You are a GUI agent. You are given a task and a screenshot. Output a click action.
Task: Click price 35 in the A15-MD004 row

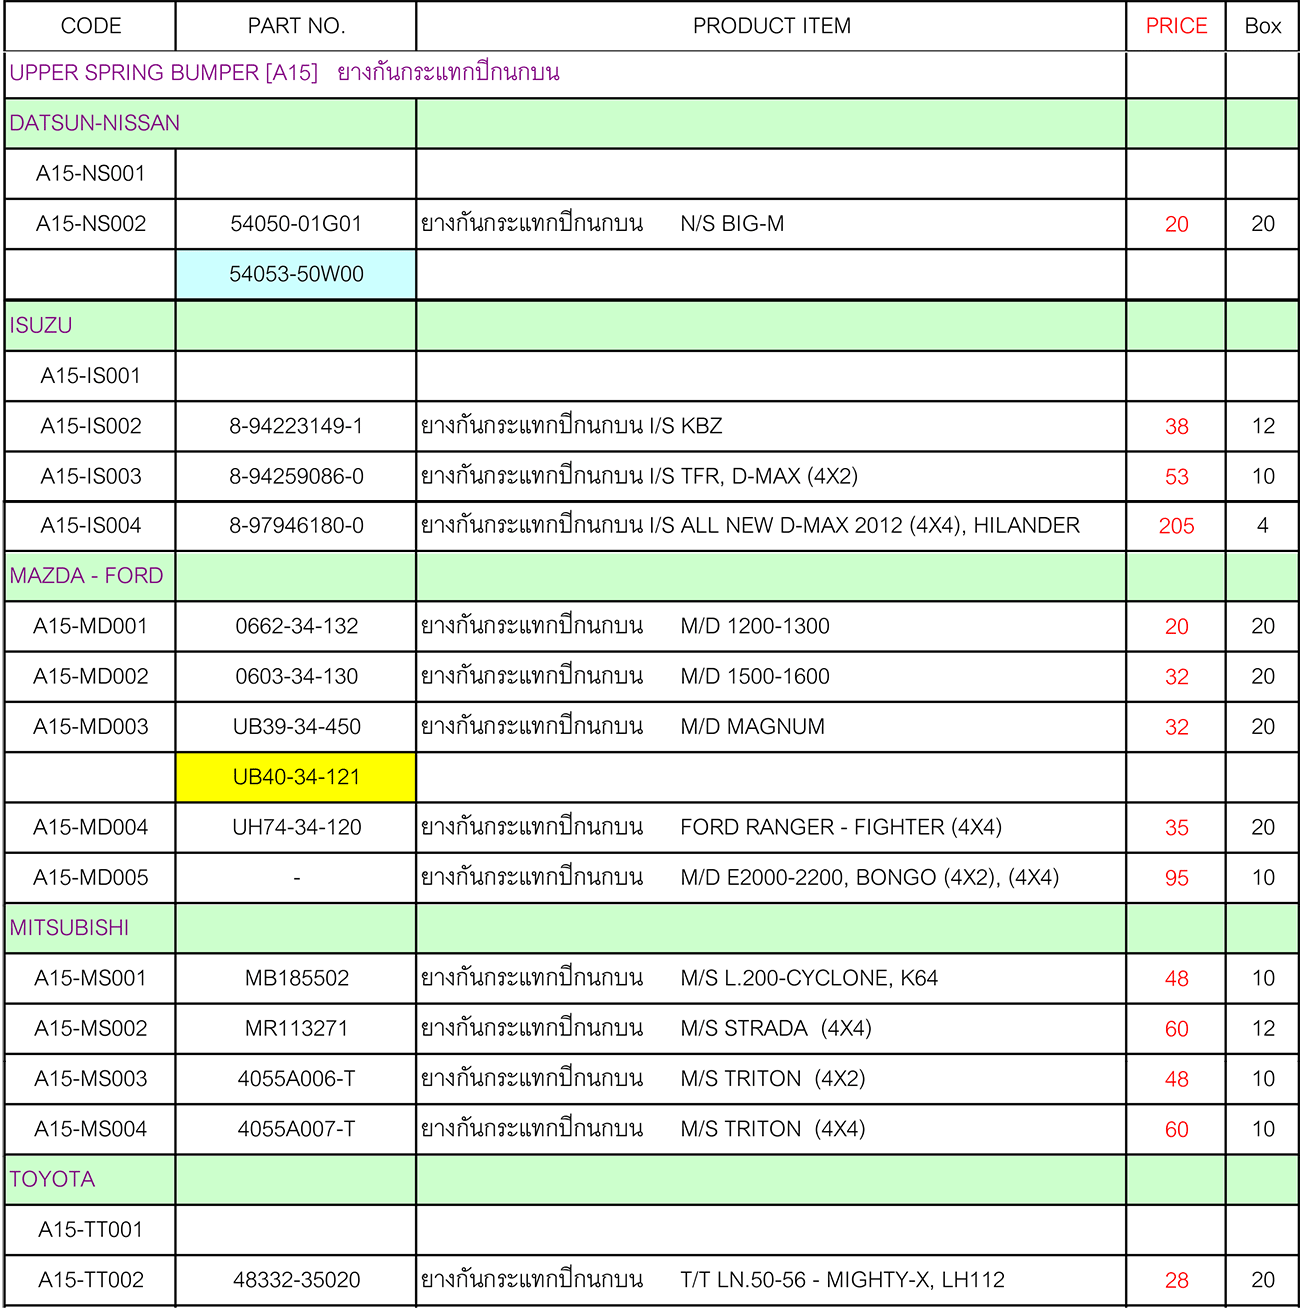click(x=1176, y=828)
